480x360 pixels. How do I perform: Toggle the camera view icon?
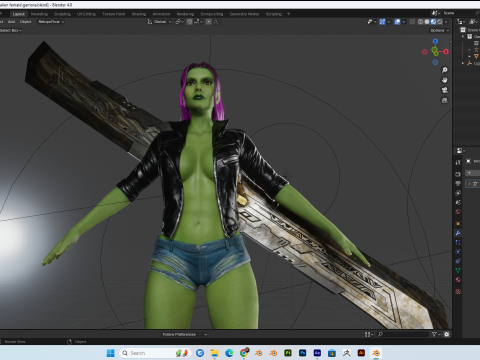(445, 90)
